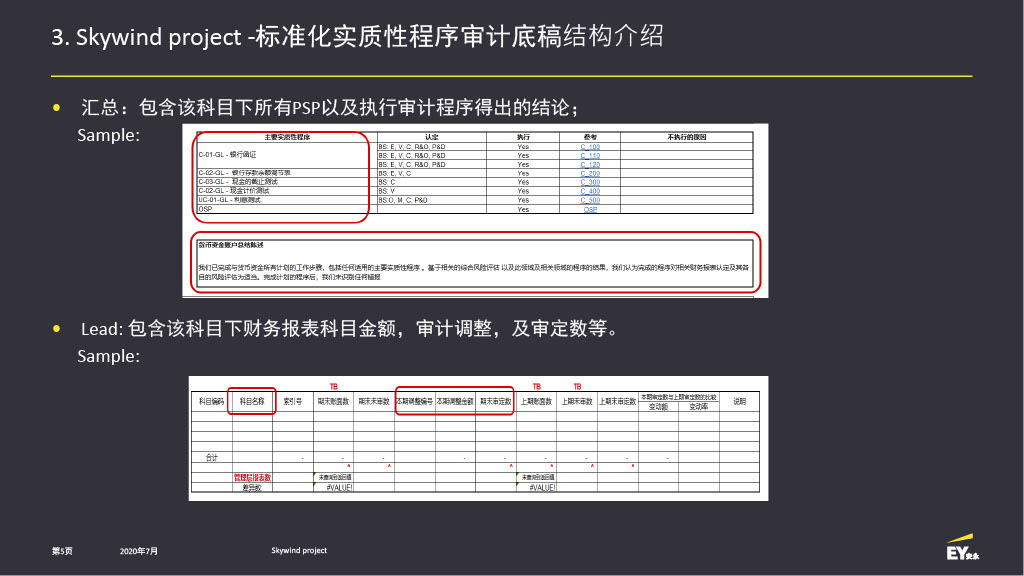The height and width of the screenshot is (576, 1024).
Task: Click the conclusion paragraph starting '我们已完成'
Action: (x=474, y=272)
